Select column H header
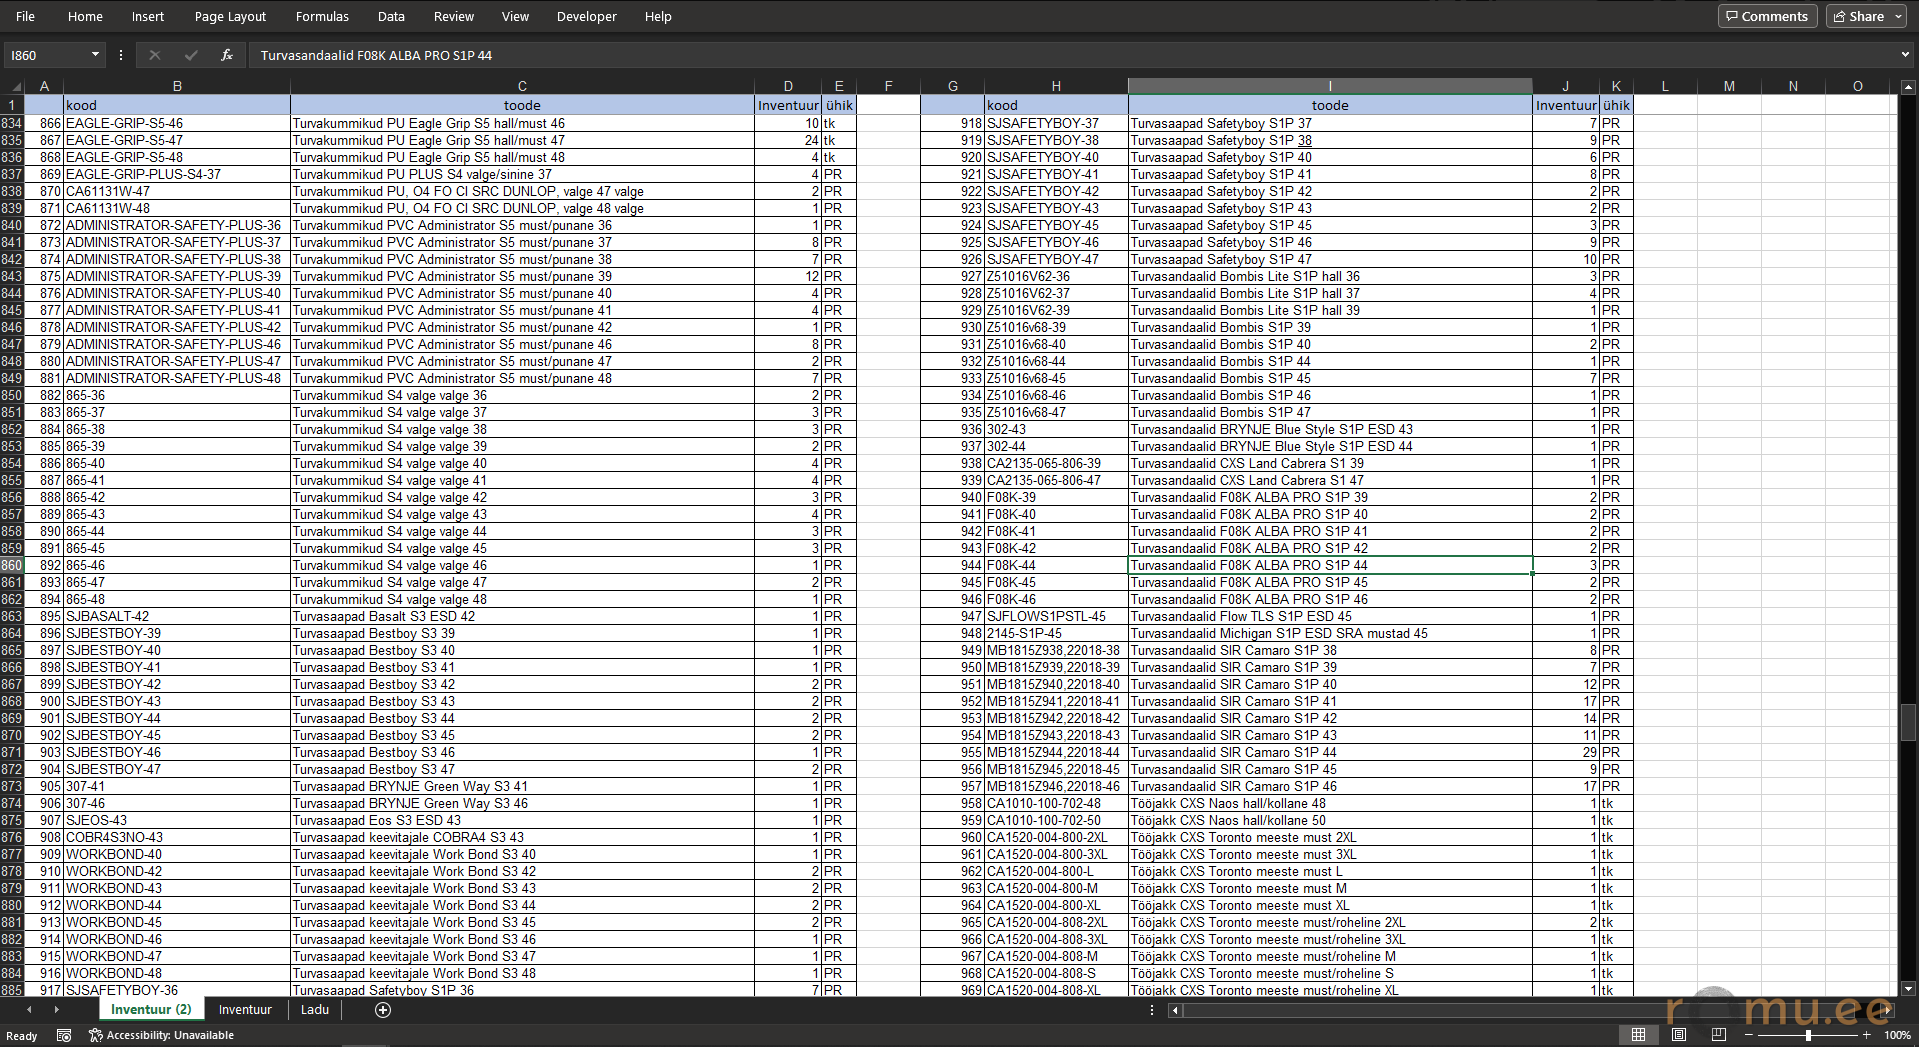Image resolution: width=1919 pixels, height=1047 pixels. pos(1056,87)
